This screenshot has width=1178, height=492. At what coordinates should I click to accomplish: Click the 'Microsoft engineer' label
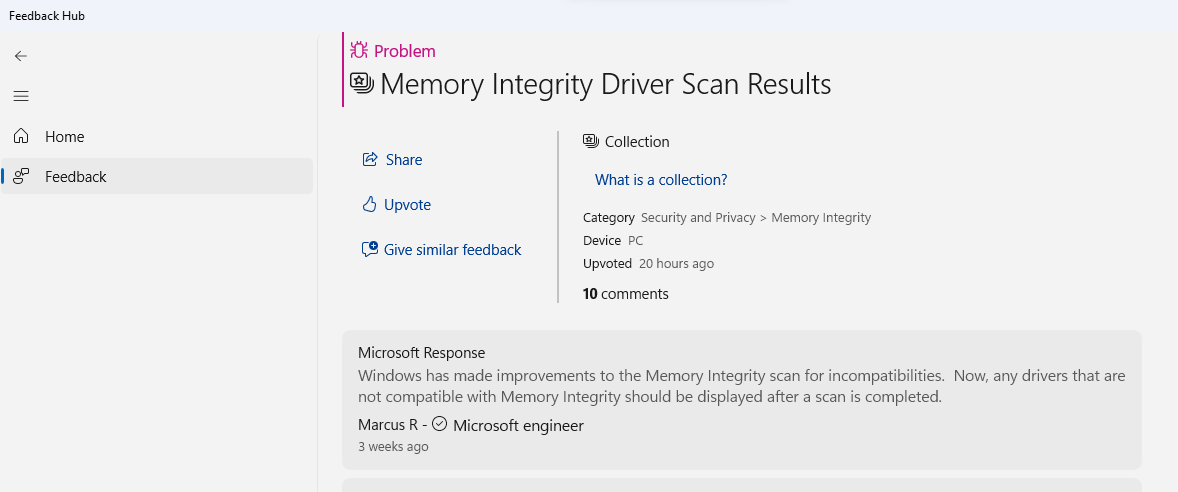pos(518,425)
